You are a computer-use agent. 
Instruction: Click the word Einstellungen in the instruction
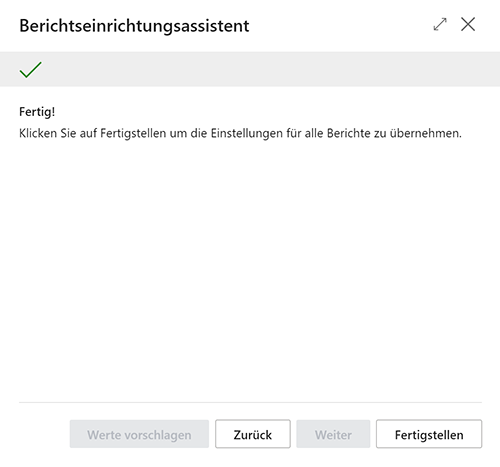pyautogui.click(x=246, y=133)
